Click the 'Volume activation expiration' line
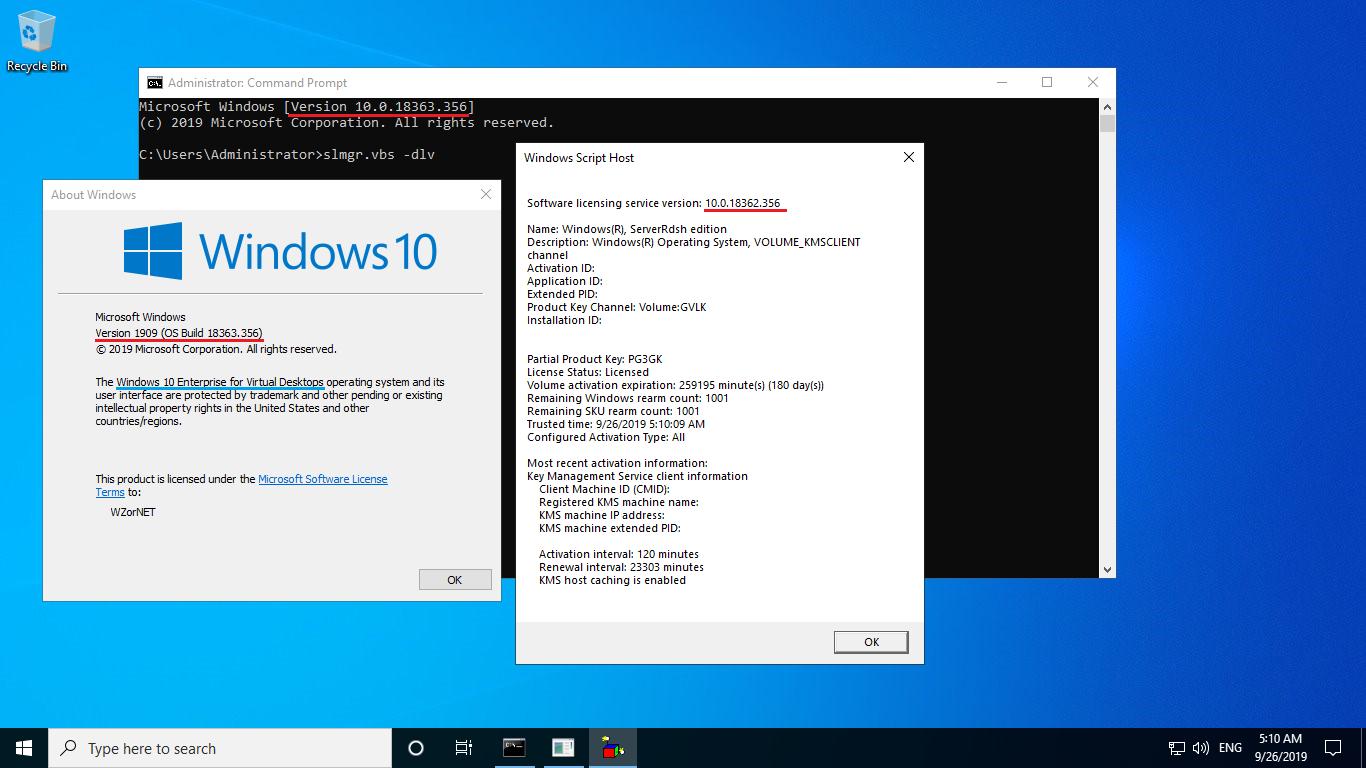The width and height of the screenshot is (1366, 768). pos(676,385)
